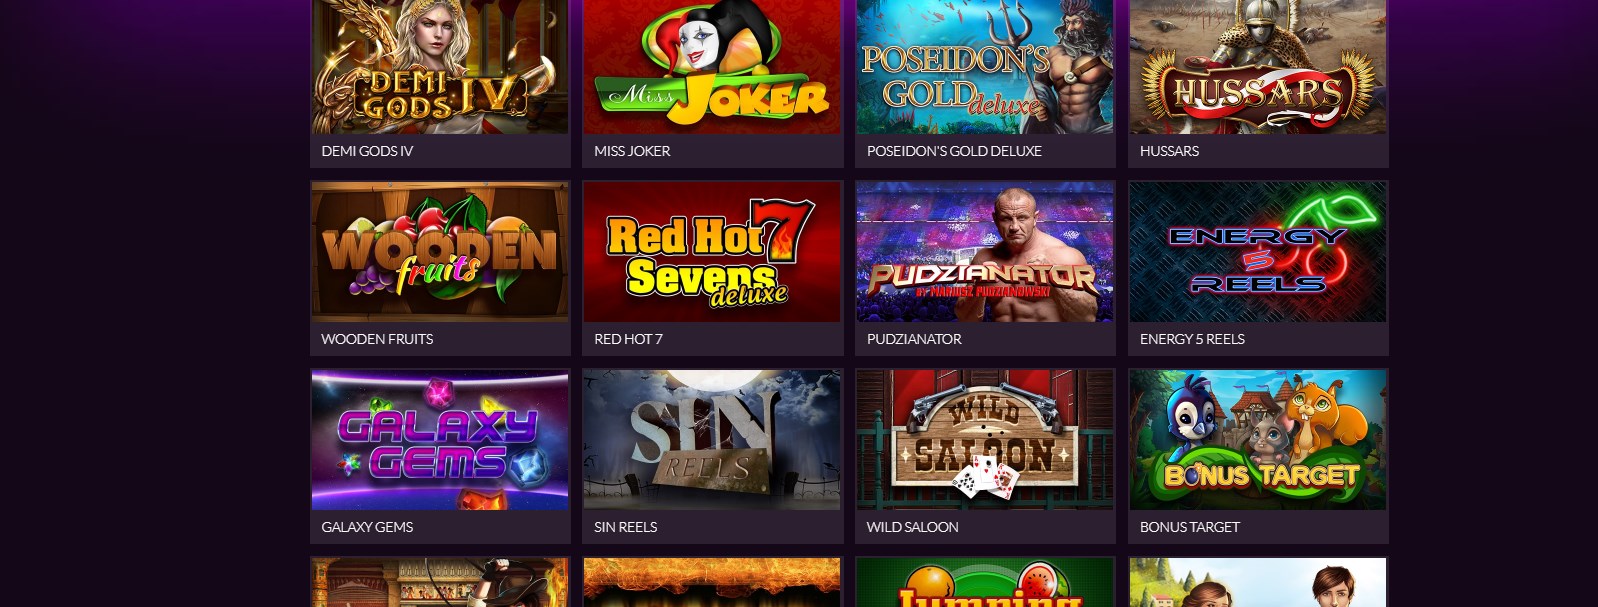Open the Demi Gods IV game thumbnail
The image size is (1598, 607).
[440, 67]
